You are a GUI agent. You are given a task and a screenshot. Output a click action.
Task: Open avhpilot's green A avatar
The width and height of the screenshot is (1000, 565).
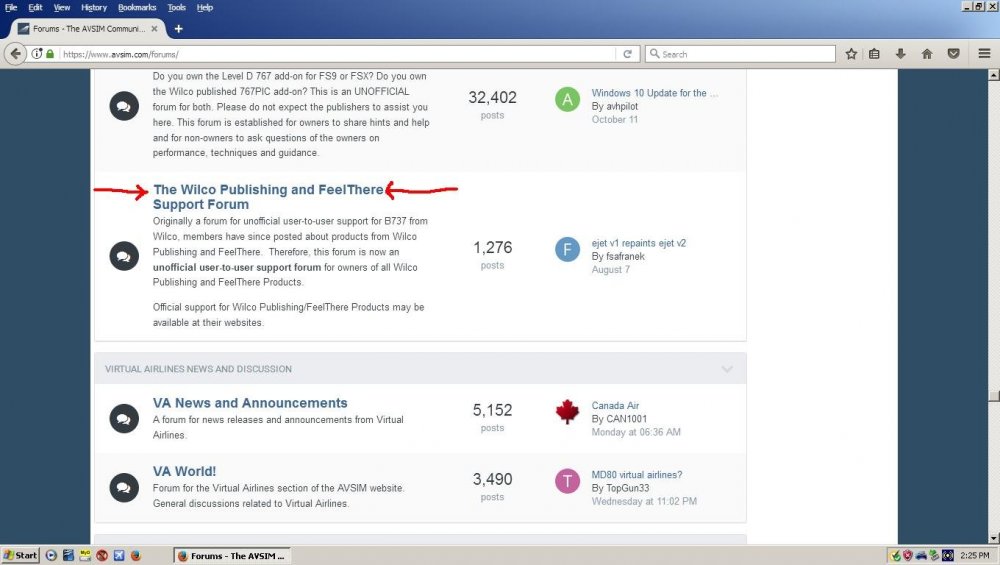567,99
